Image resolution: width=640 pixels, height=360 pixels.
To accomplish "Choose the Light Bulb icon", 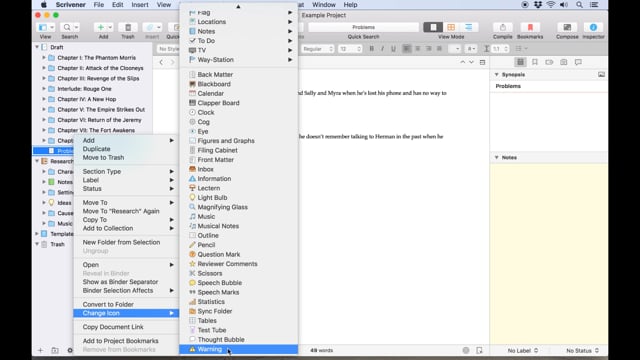I will point(238,198).
